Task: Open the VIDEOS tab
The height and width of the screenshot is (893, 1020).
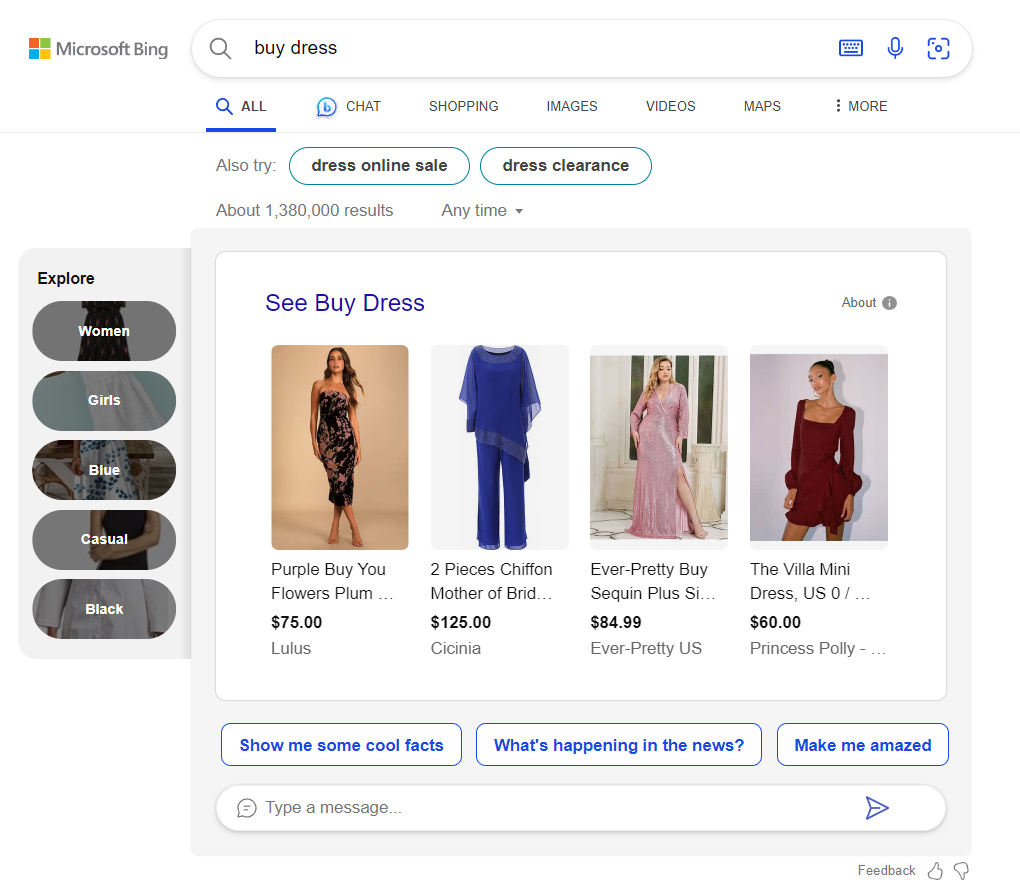Action: pos(671,107)
